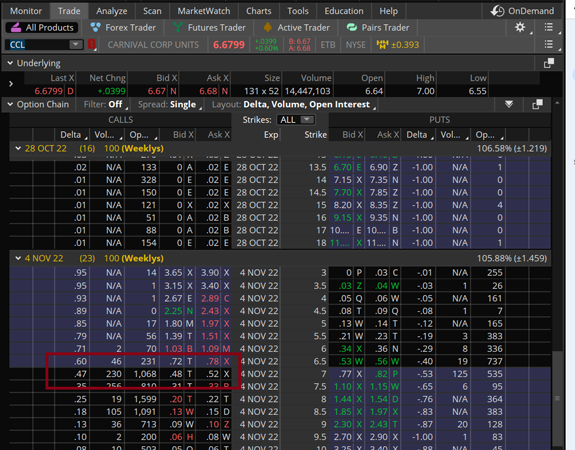Screen dimensions: 575x450
Task: Open the Strikes ALL dropdown
Action: (296, 120)
